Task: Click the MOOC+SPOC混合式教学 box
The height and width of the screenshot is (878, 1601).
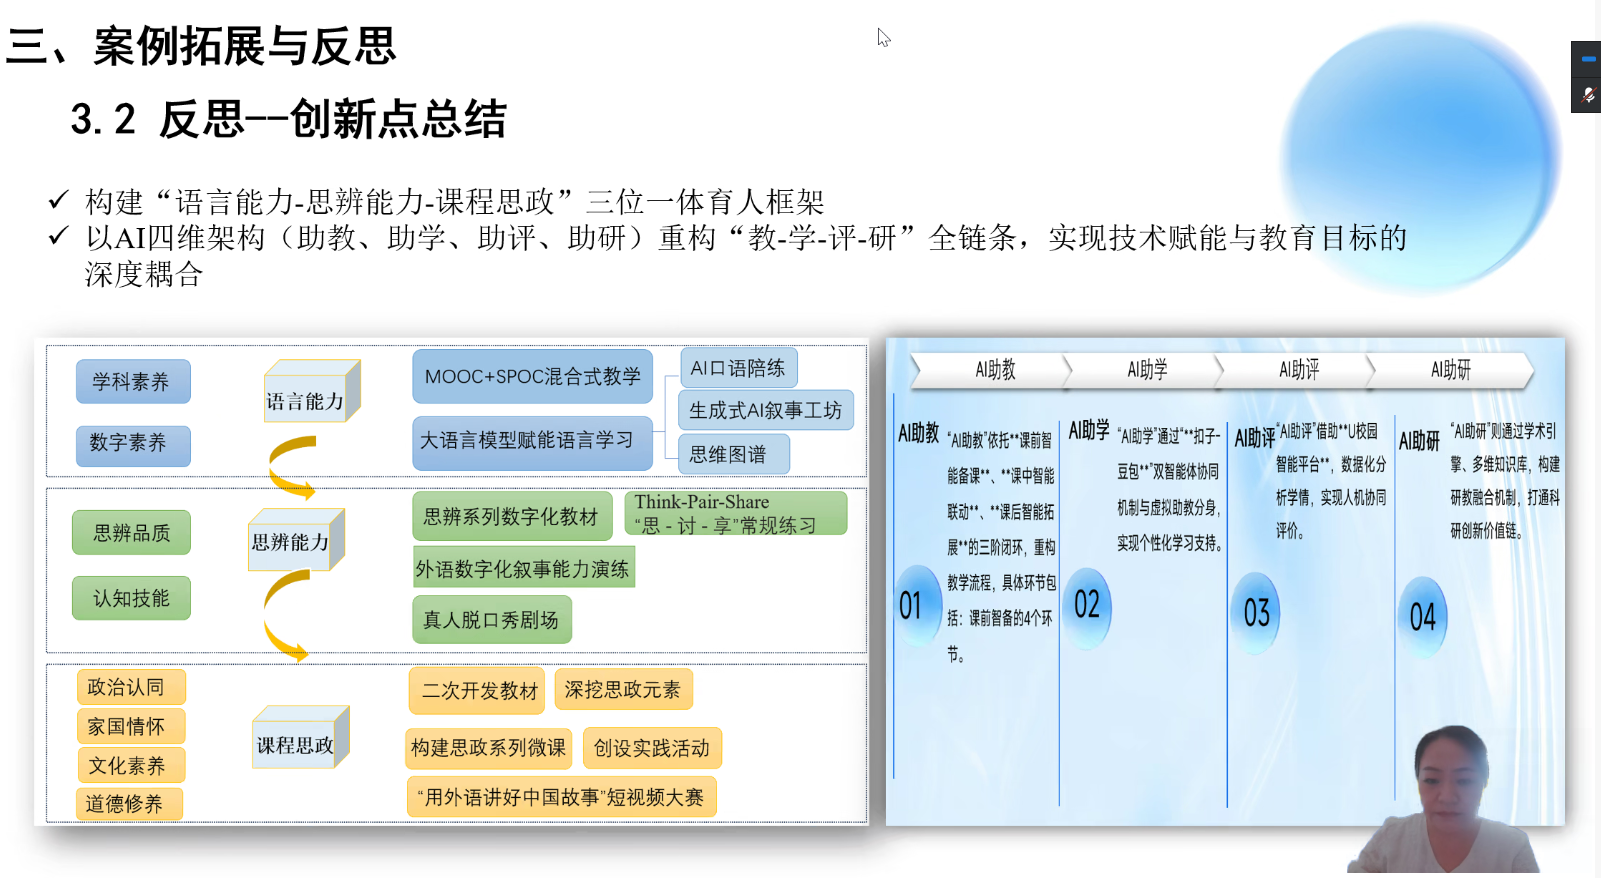Action: tap(532, 377)
